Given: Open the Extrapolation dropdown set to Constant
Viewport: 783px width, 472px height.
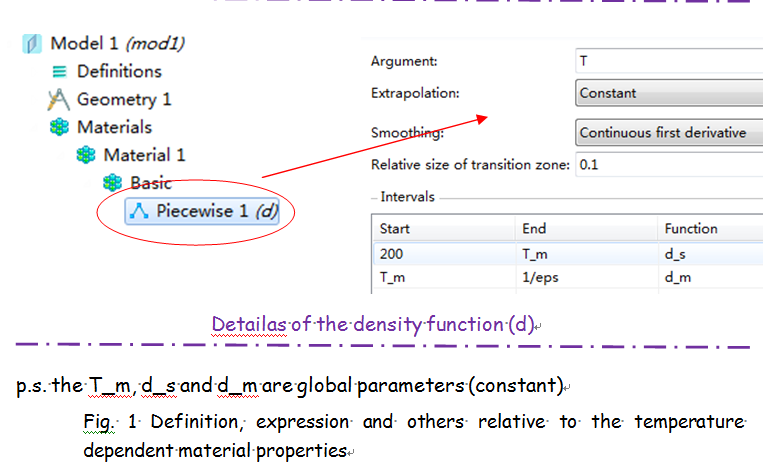Looking at the screenshot, I should pyautogui.click(x=668, y=93).
